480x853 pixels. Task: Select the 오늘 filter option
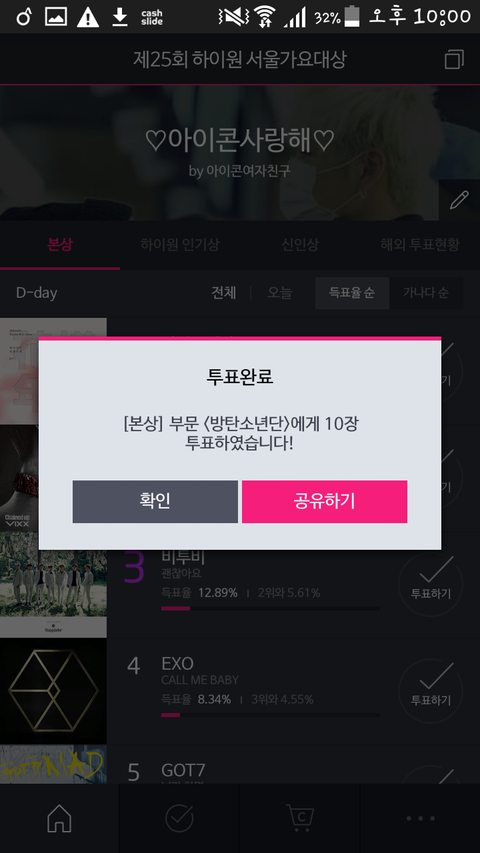[279, 293]
